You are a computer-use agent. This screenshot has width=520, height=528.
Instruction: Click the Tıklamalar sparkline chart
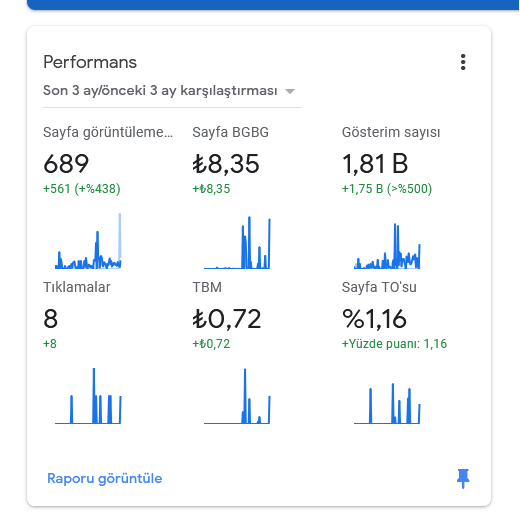point(88,396)
